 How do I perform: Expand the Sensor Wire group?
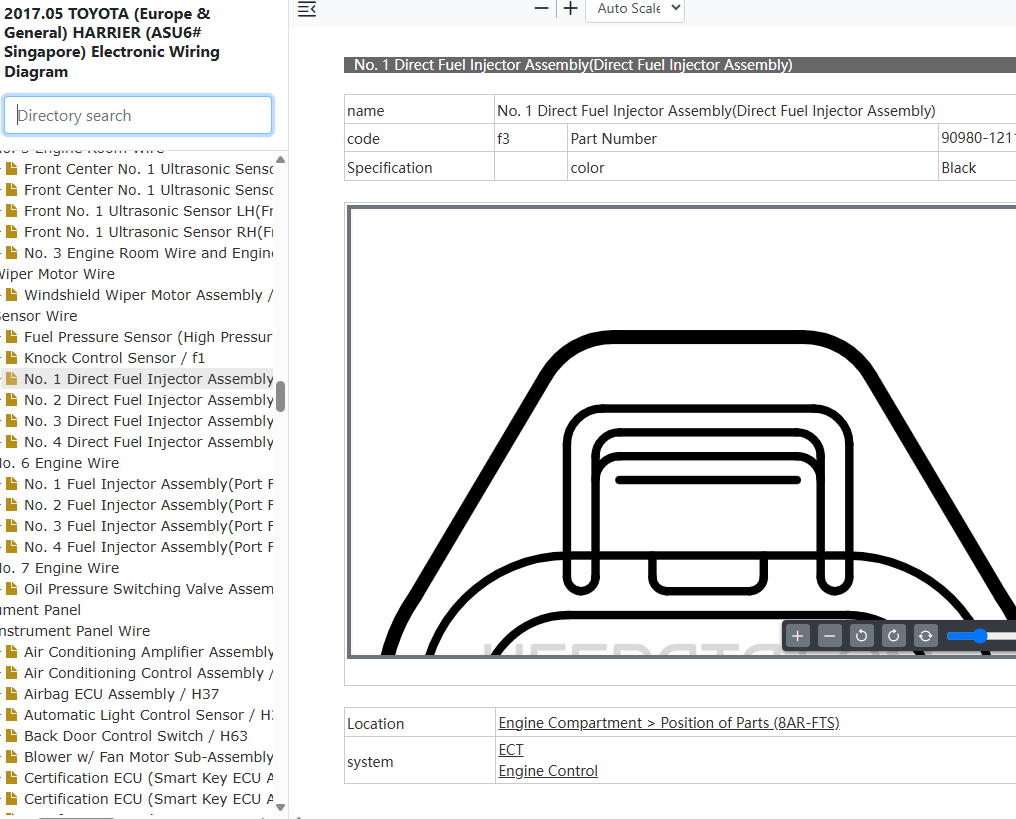coord(38,316)
